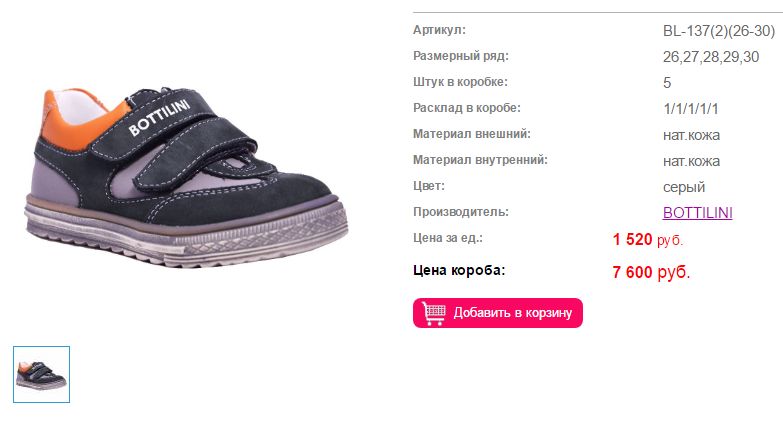Click the article number BL-137(2)(26-30)

(719, 31)
